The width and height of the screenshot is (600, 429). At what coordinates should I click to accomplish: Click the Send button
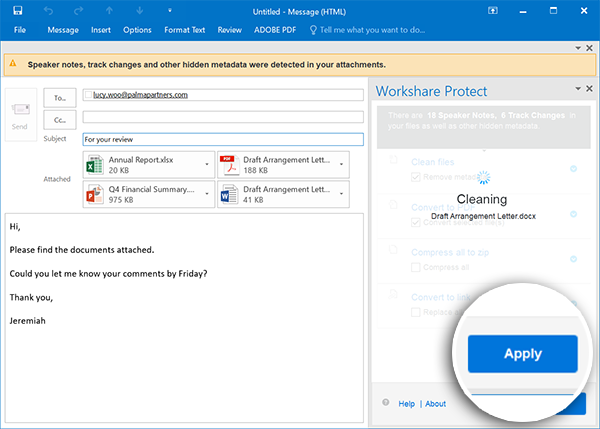pos(21,114)
